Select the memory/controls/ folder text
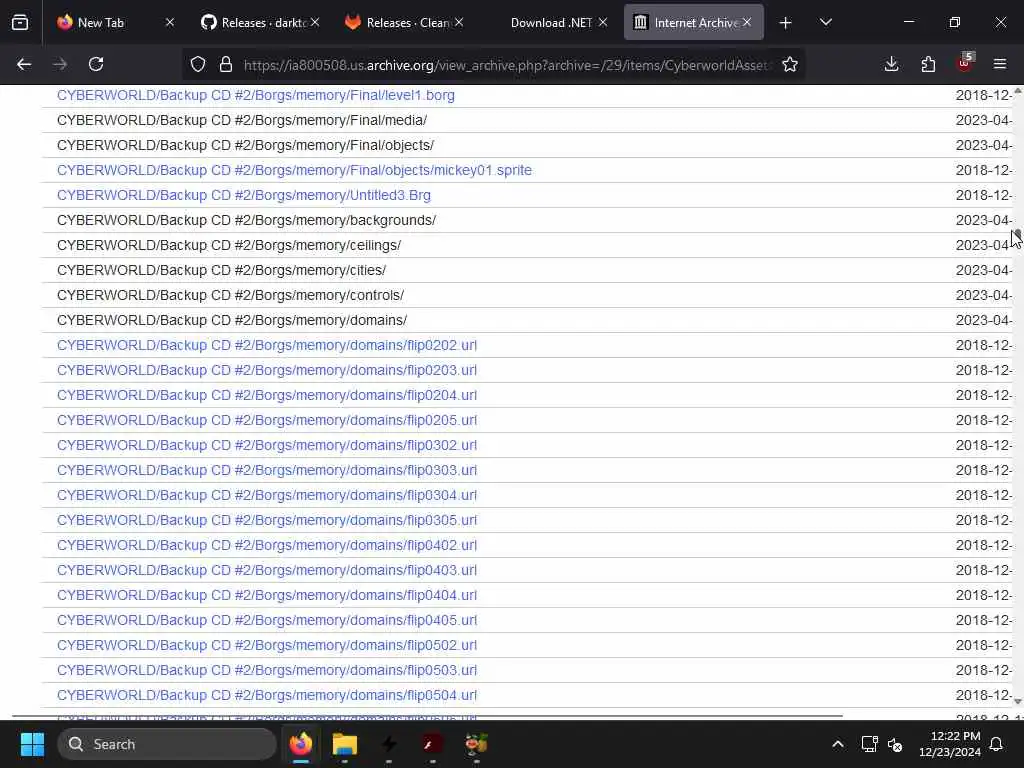This screenshot has height=768, width=1024. (x=230, y=295)
